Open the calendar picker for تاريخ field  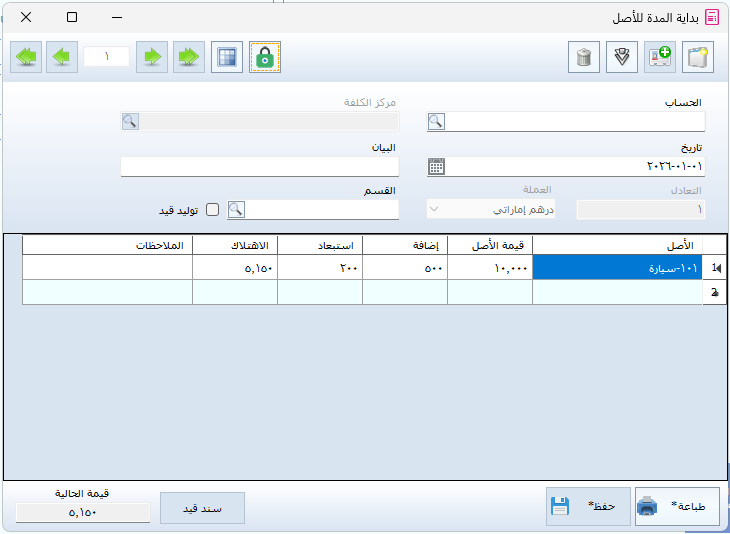coord(436,166)
